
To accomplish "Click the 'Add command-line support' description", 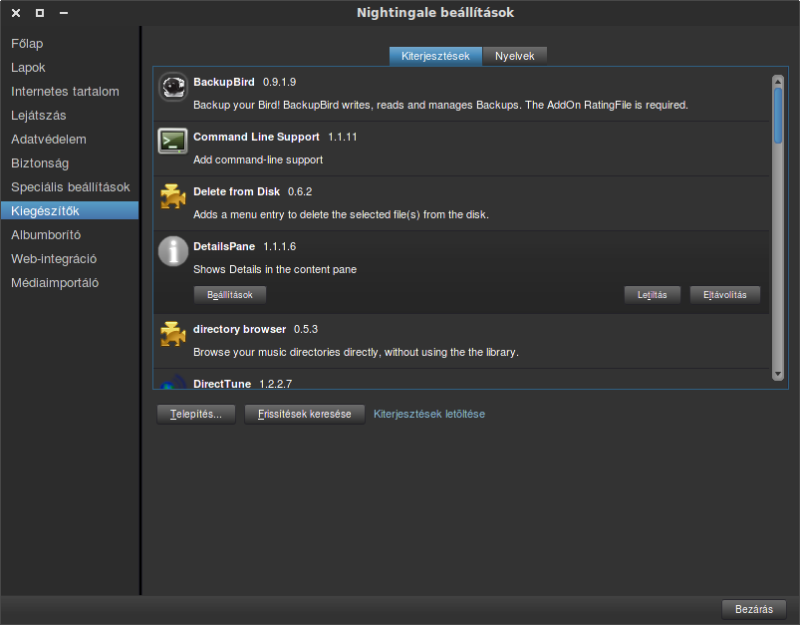I will pos(258,160).
